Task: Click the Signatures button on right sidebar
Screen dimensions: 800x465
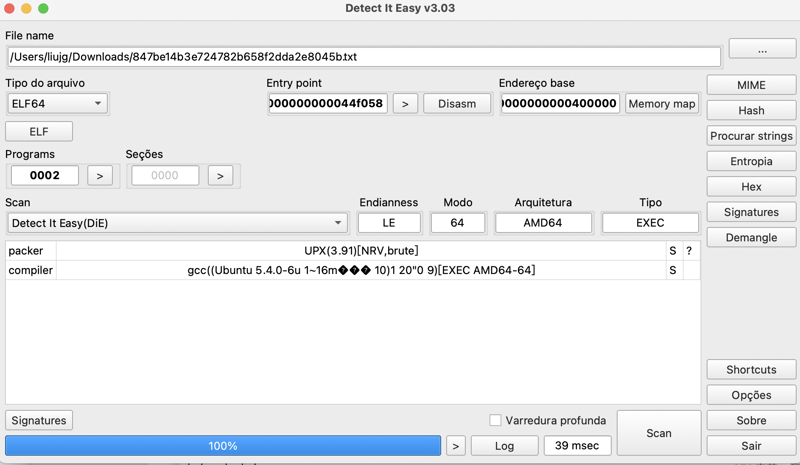Action: click(x=751, y=212)
